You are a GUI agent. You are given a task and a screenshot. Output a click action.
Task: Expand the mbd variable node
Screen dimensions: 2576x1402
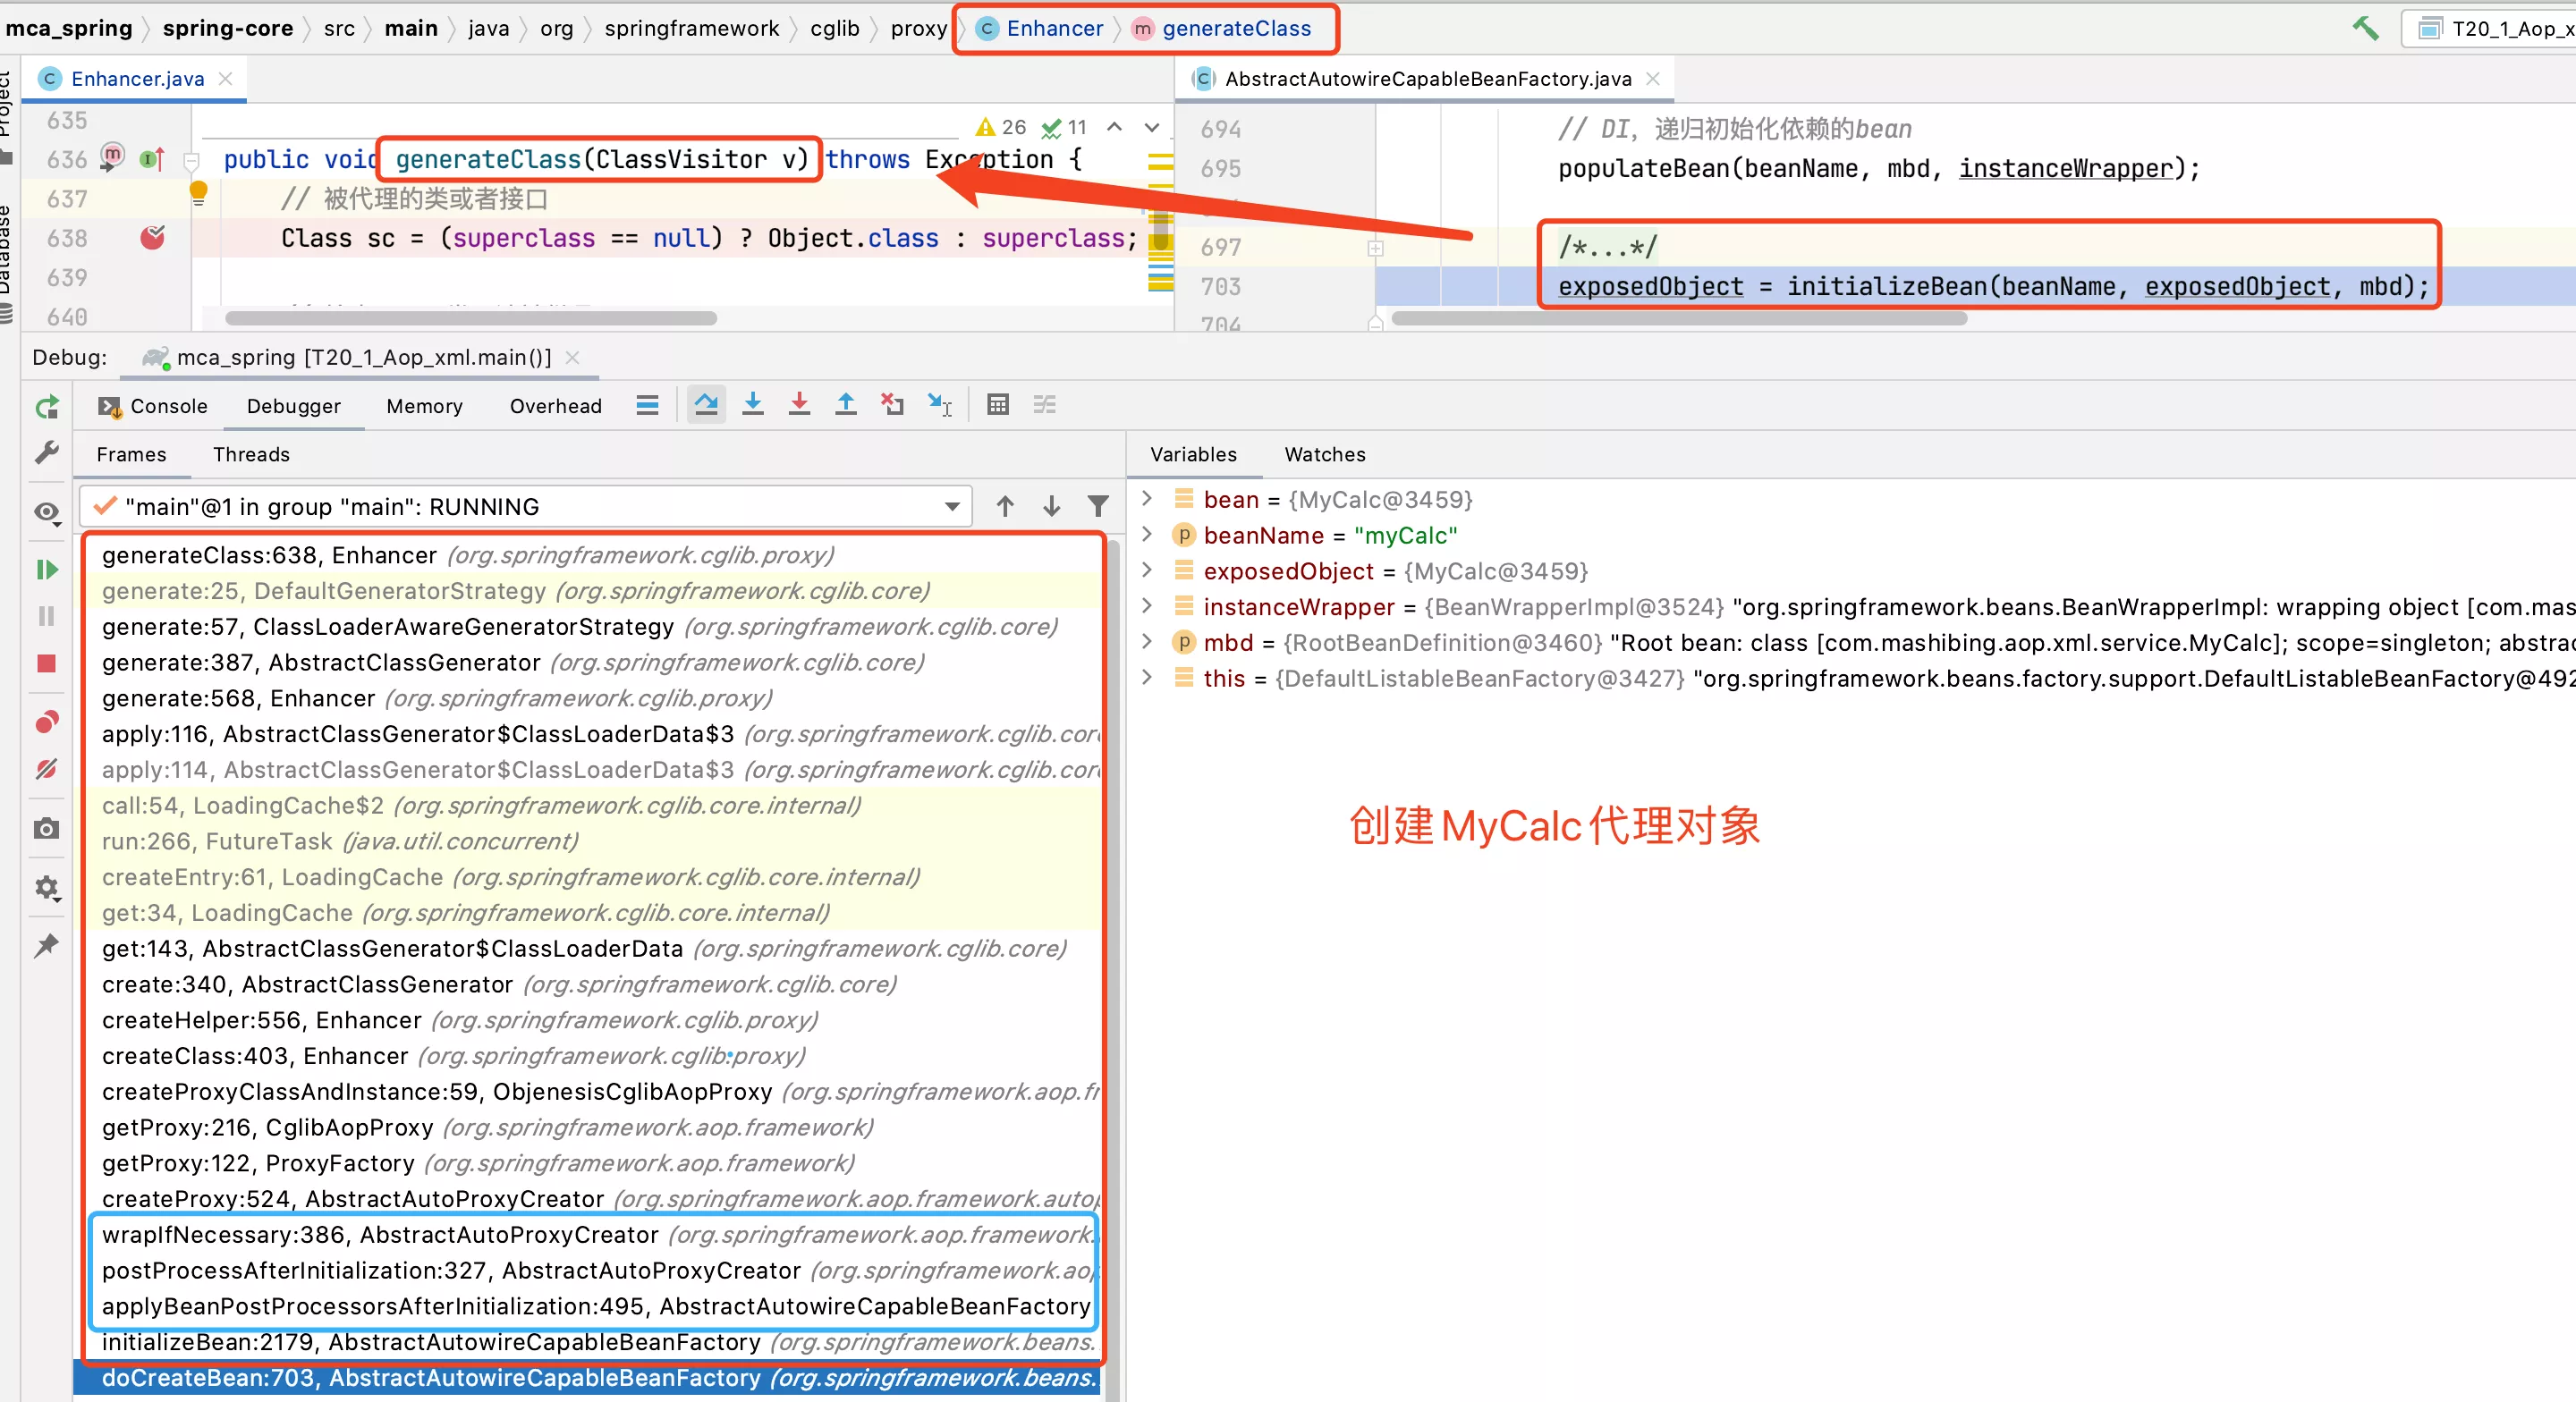coord(1147,642)
